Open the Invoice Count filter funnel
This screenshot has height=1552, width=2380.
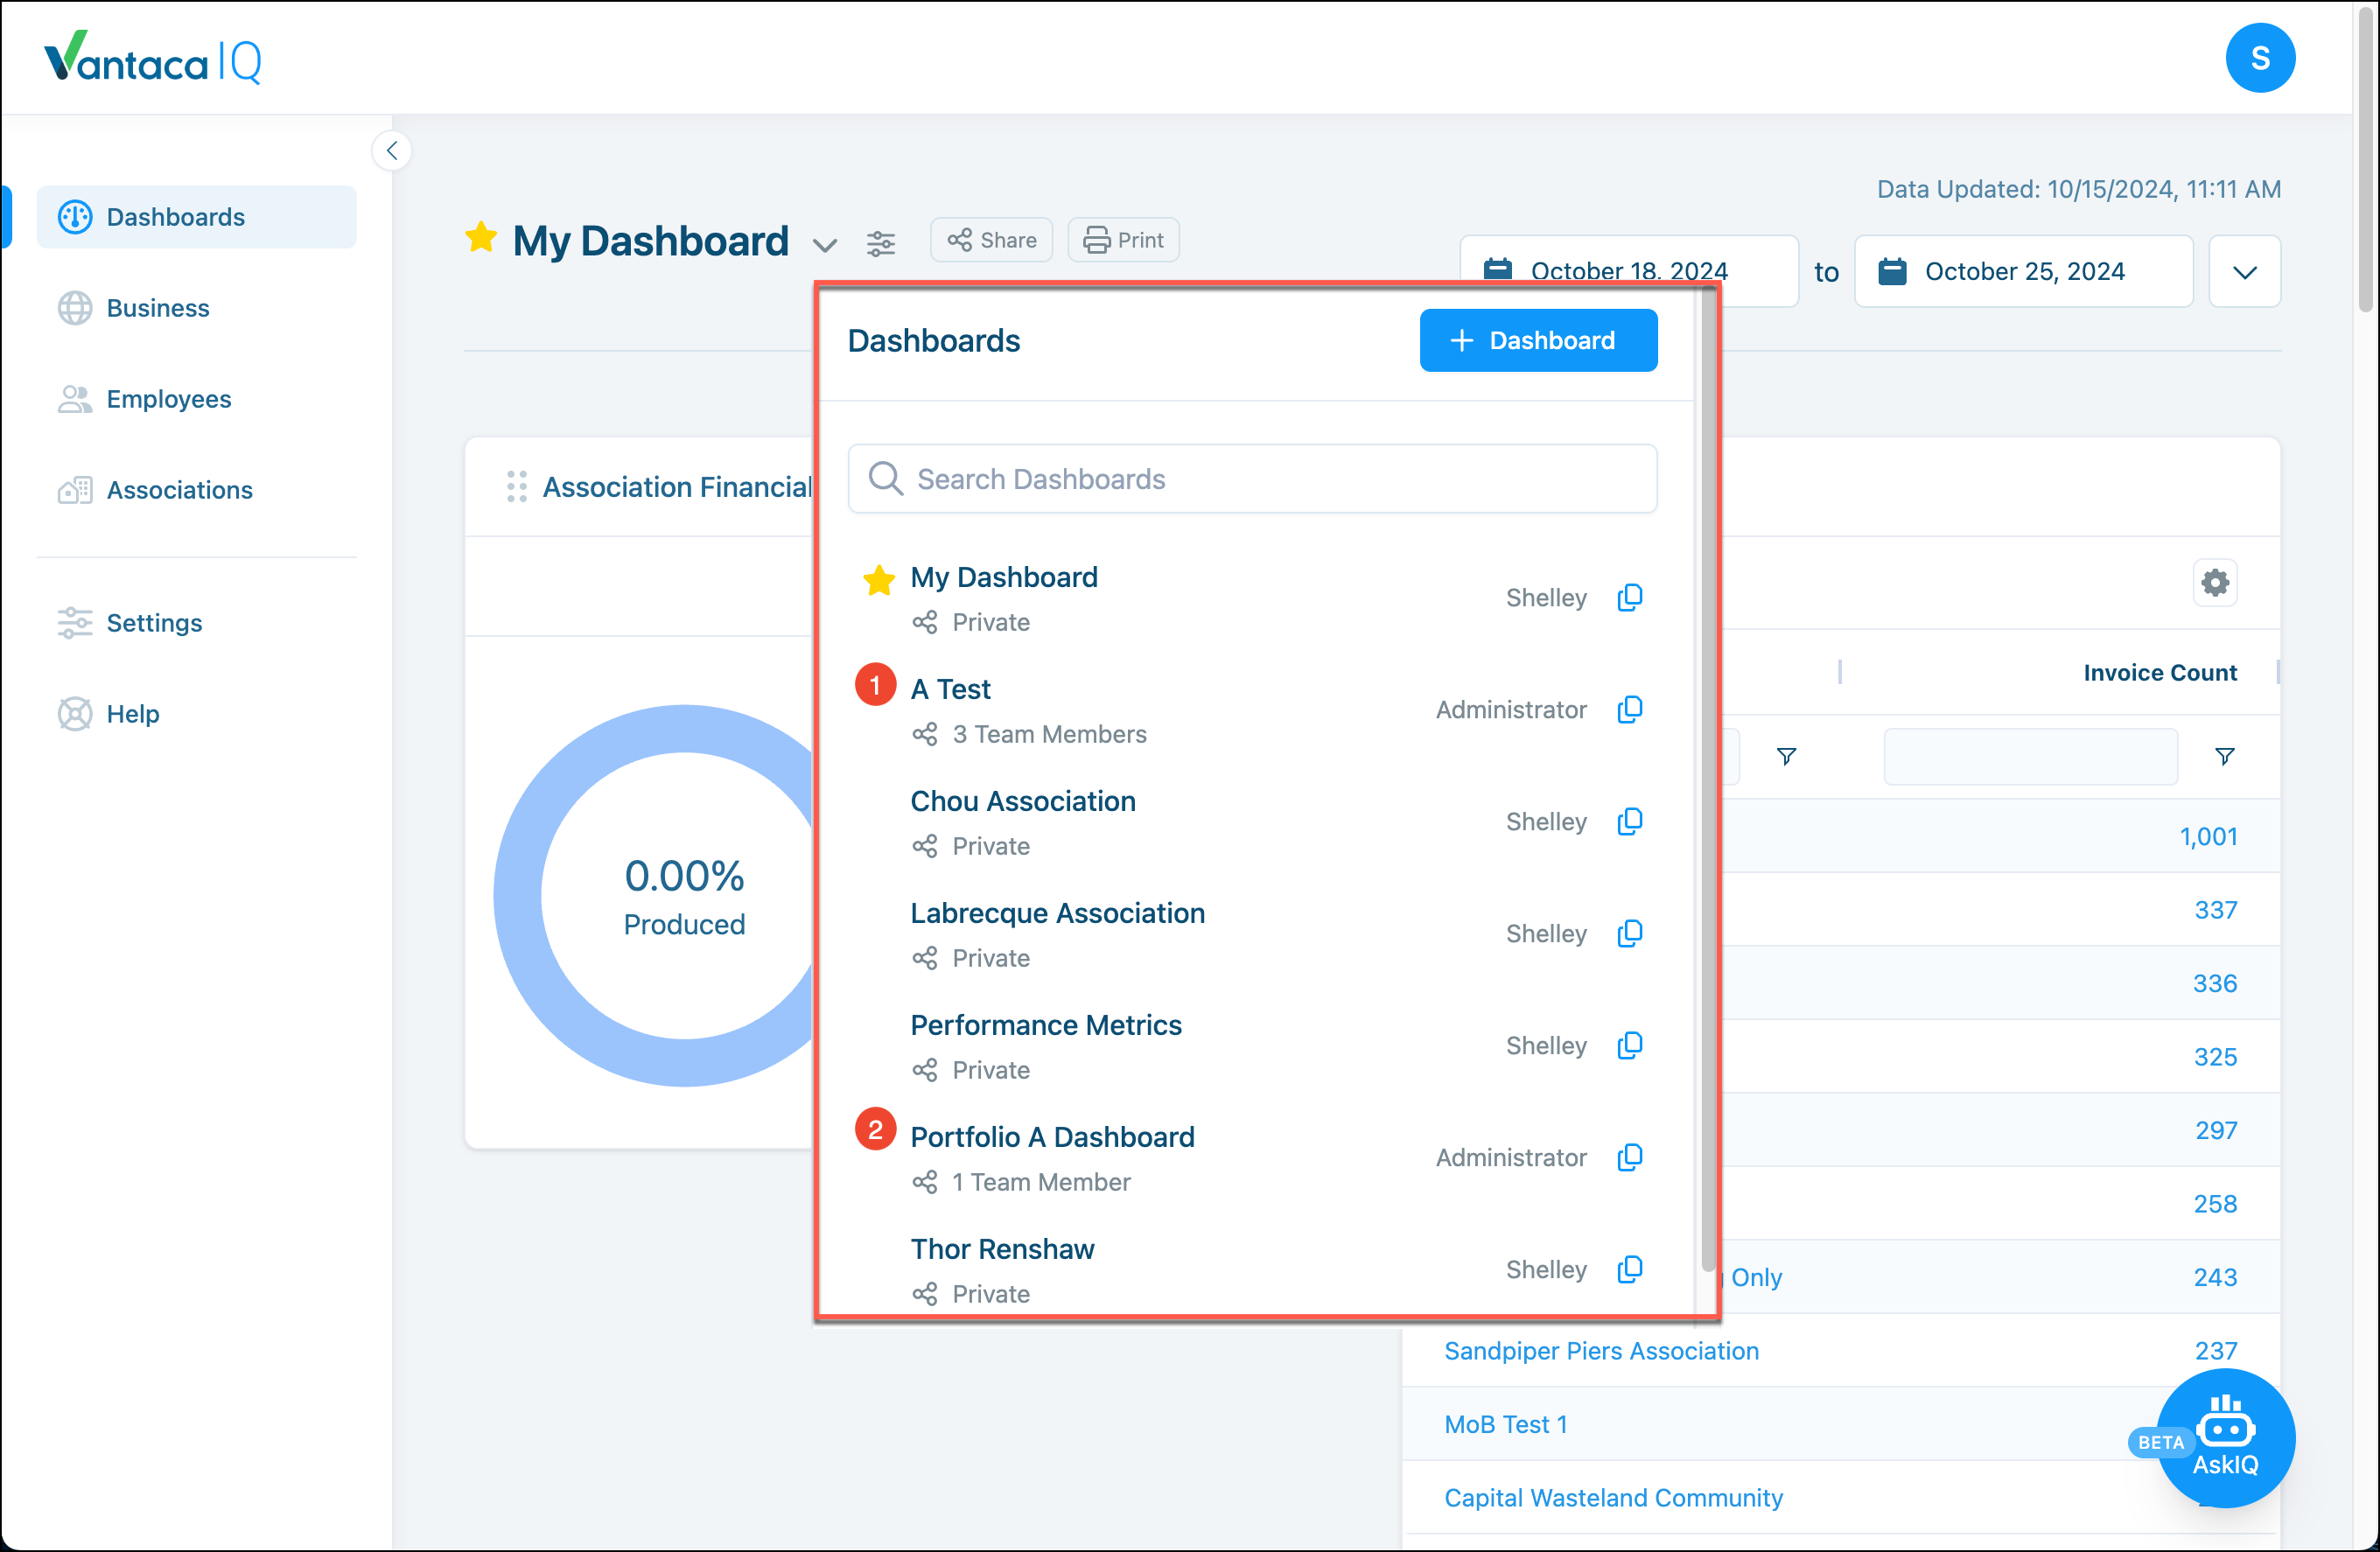[2224, 757]
